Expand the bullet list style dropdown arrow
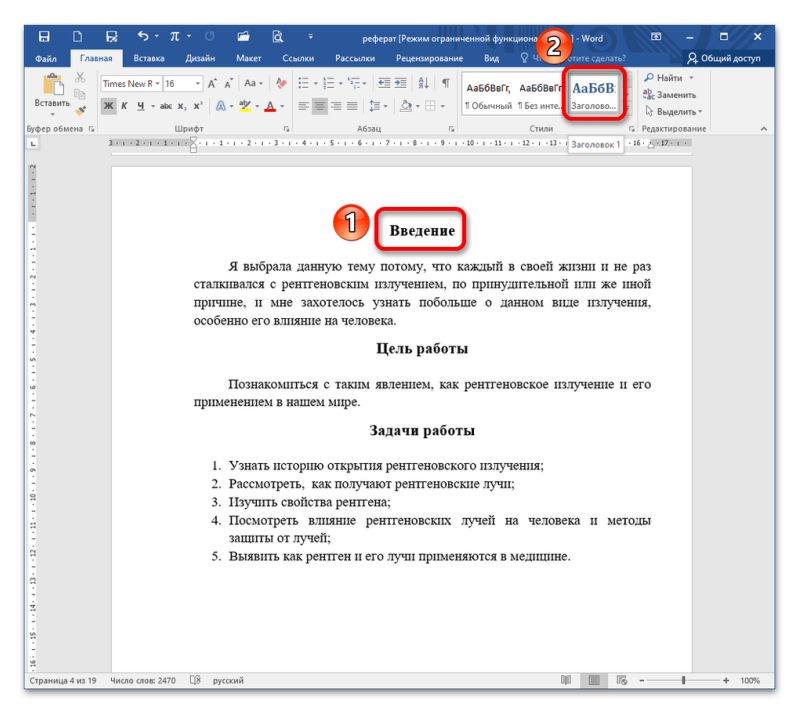Viewport: 800px width, 714px height. tap(315, 84)
